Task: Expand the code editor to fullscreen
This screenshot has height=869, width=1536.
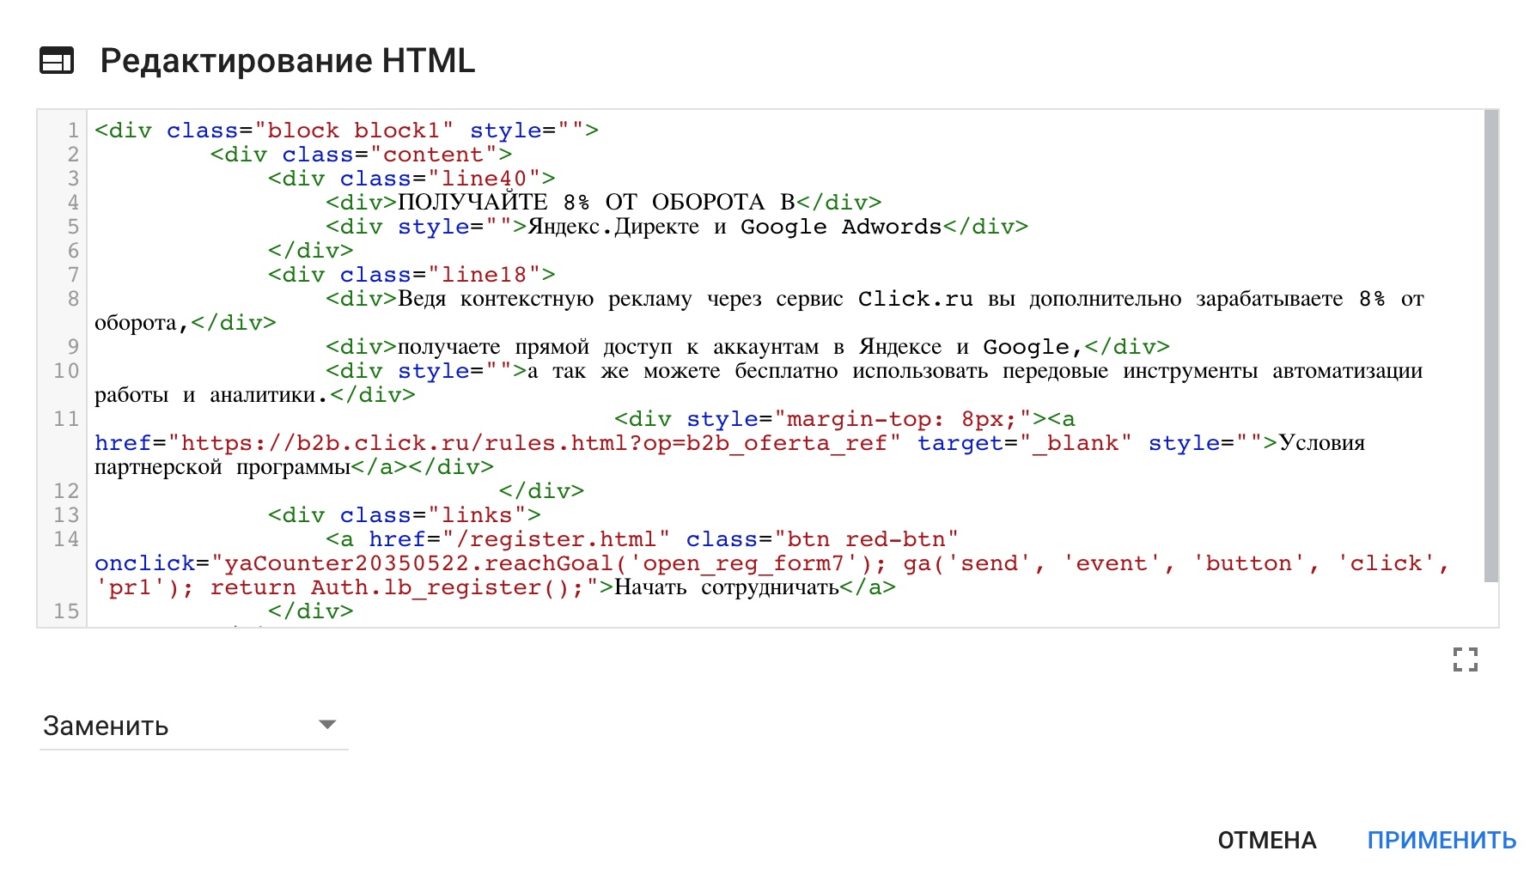Action: 1466,659
